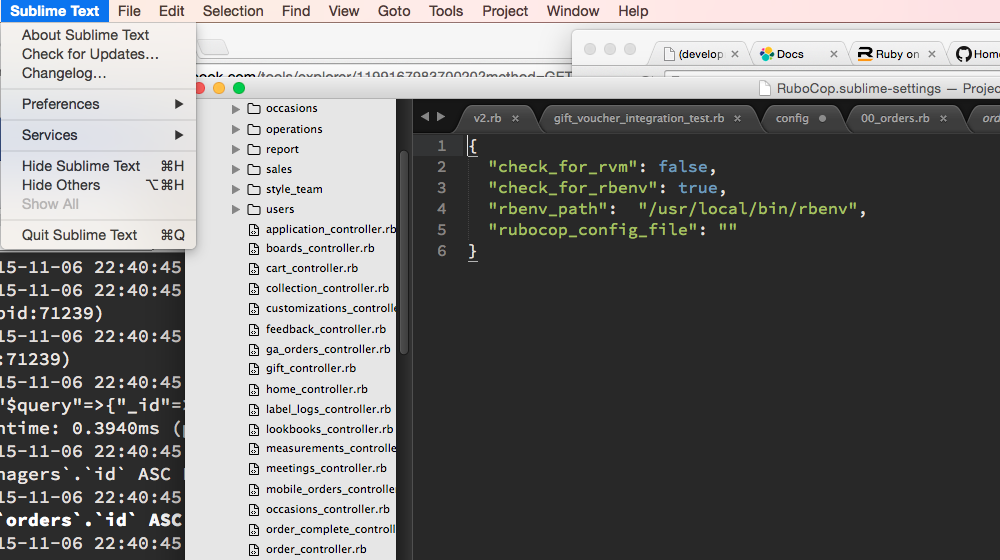Expand the occasions folder arrow
Image resolution: width=1000 pixels, height=560 pixels.
[x=235, y=109]
